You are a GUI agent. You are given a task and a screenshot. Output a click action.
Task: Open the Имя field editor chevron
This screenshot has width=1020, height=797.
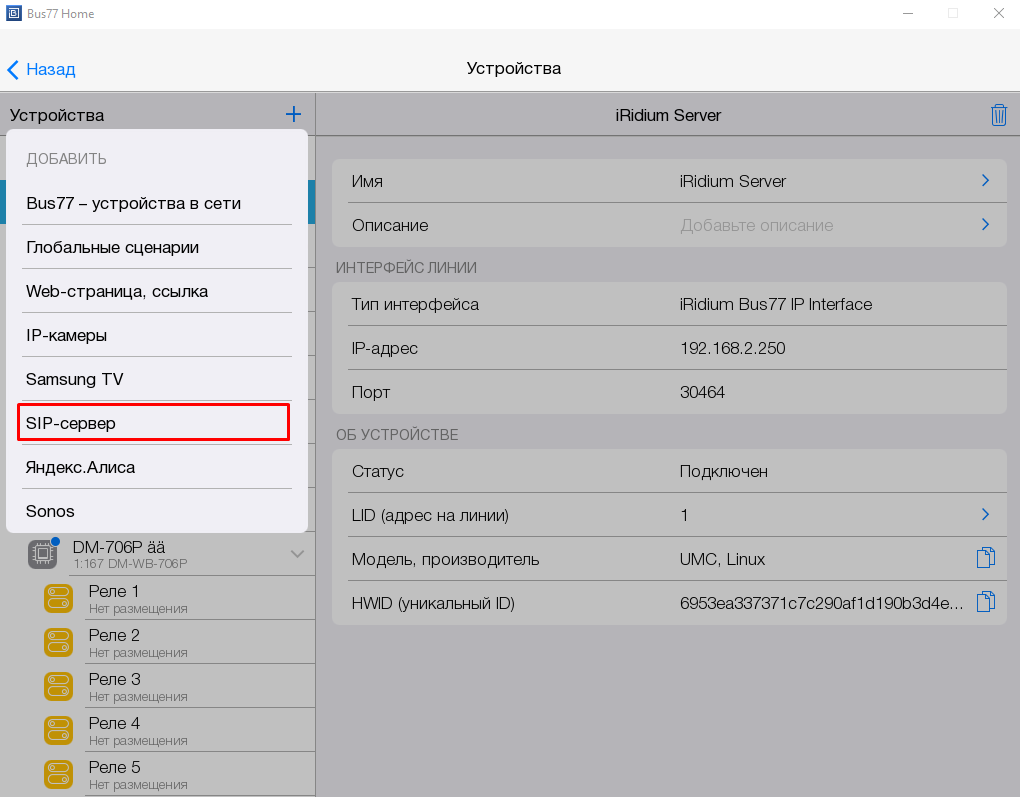click(x=985, y=181)
